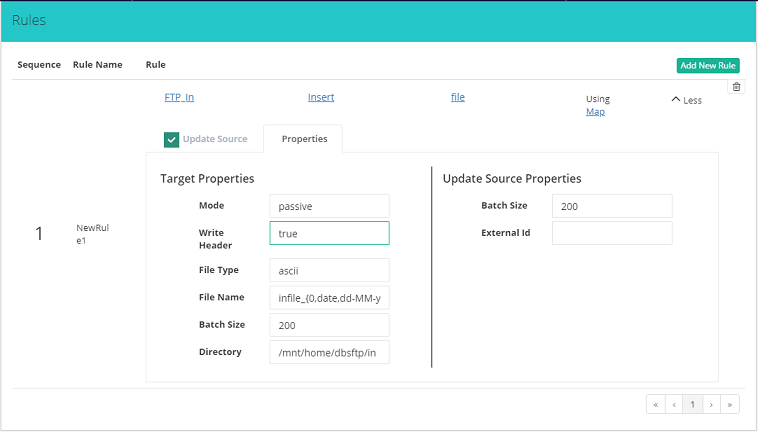Image resolution: width=758 pixels, height=432 pixels.
Task: Switch to the Properties tab
Action: (304, 139)
